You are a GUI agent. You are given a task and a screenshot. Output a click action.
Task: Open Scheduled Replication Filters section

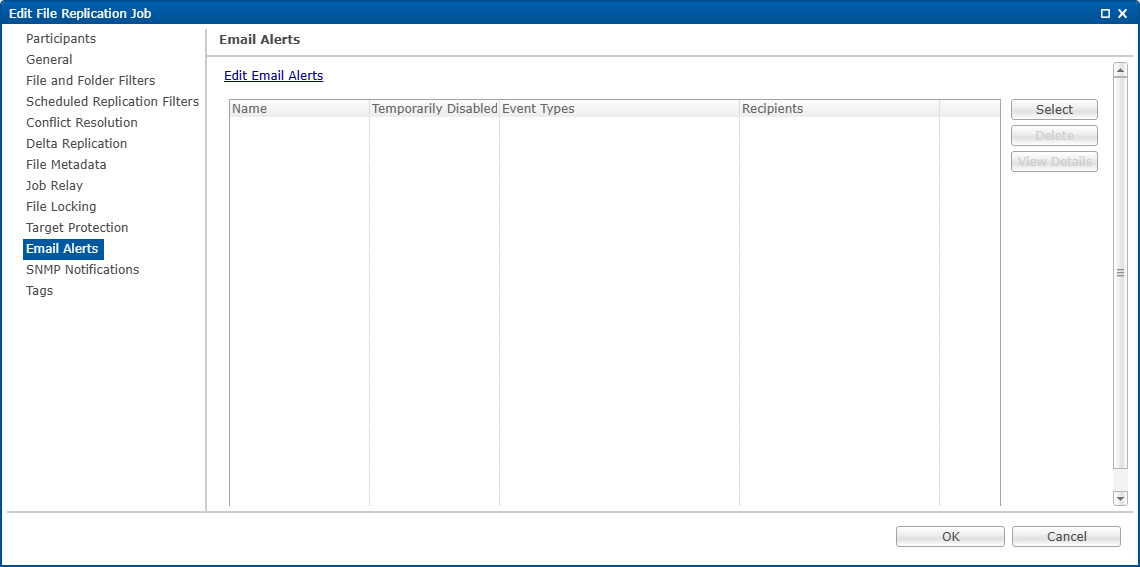(x=112, y=102)
